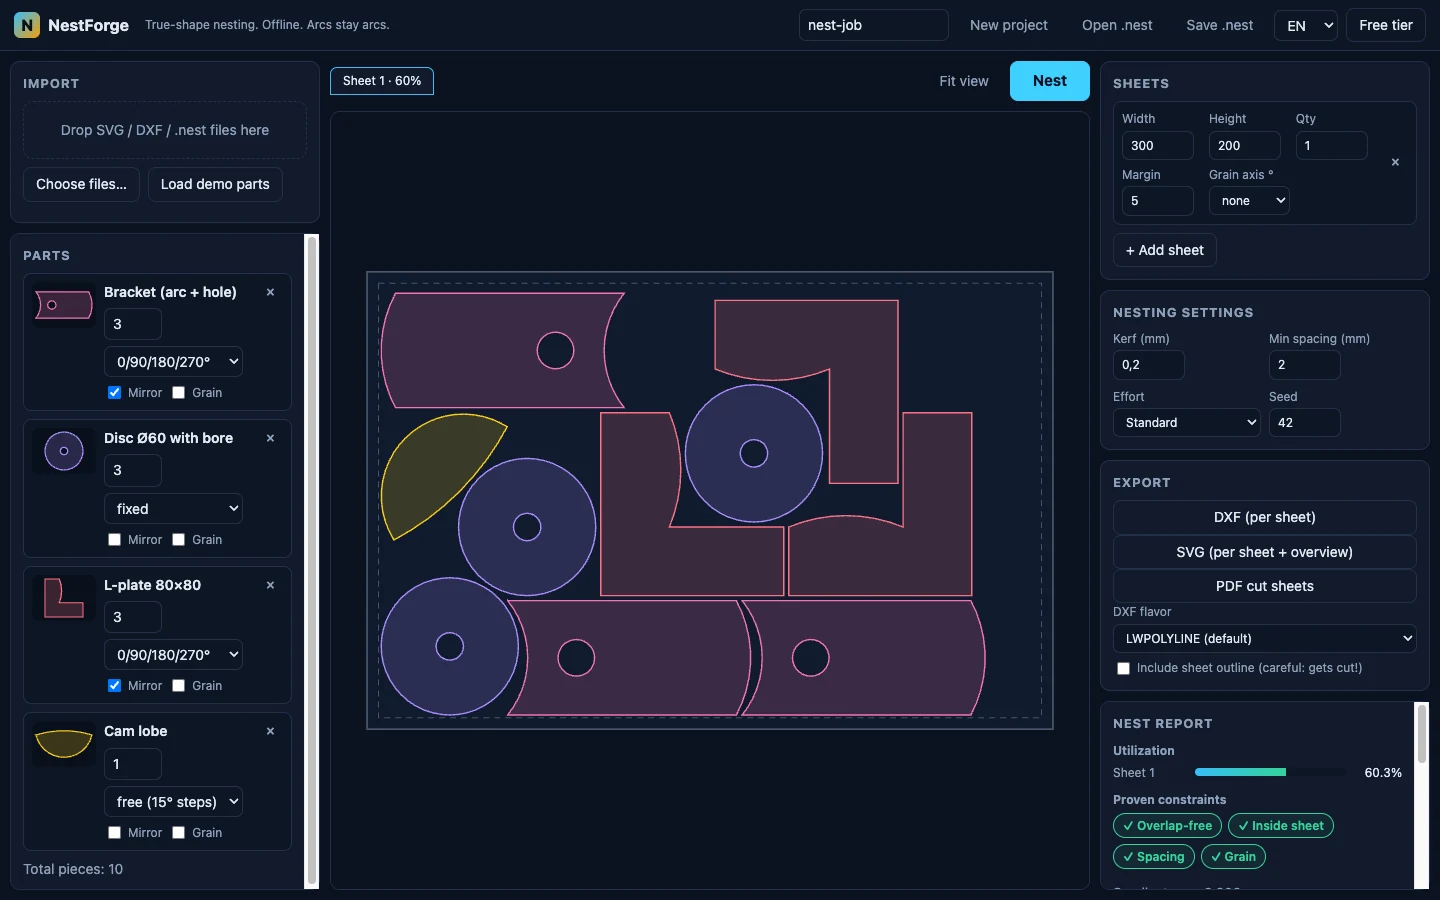Click the NestForge logo icon
The width and height of the screenshot is (1440, 900).
(x=27, y=25)
